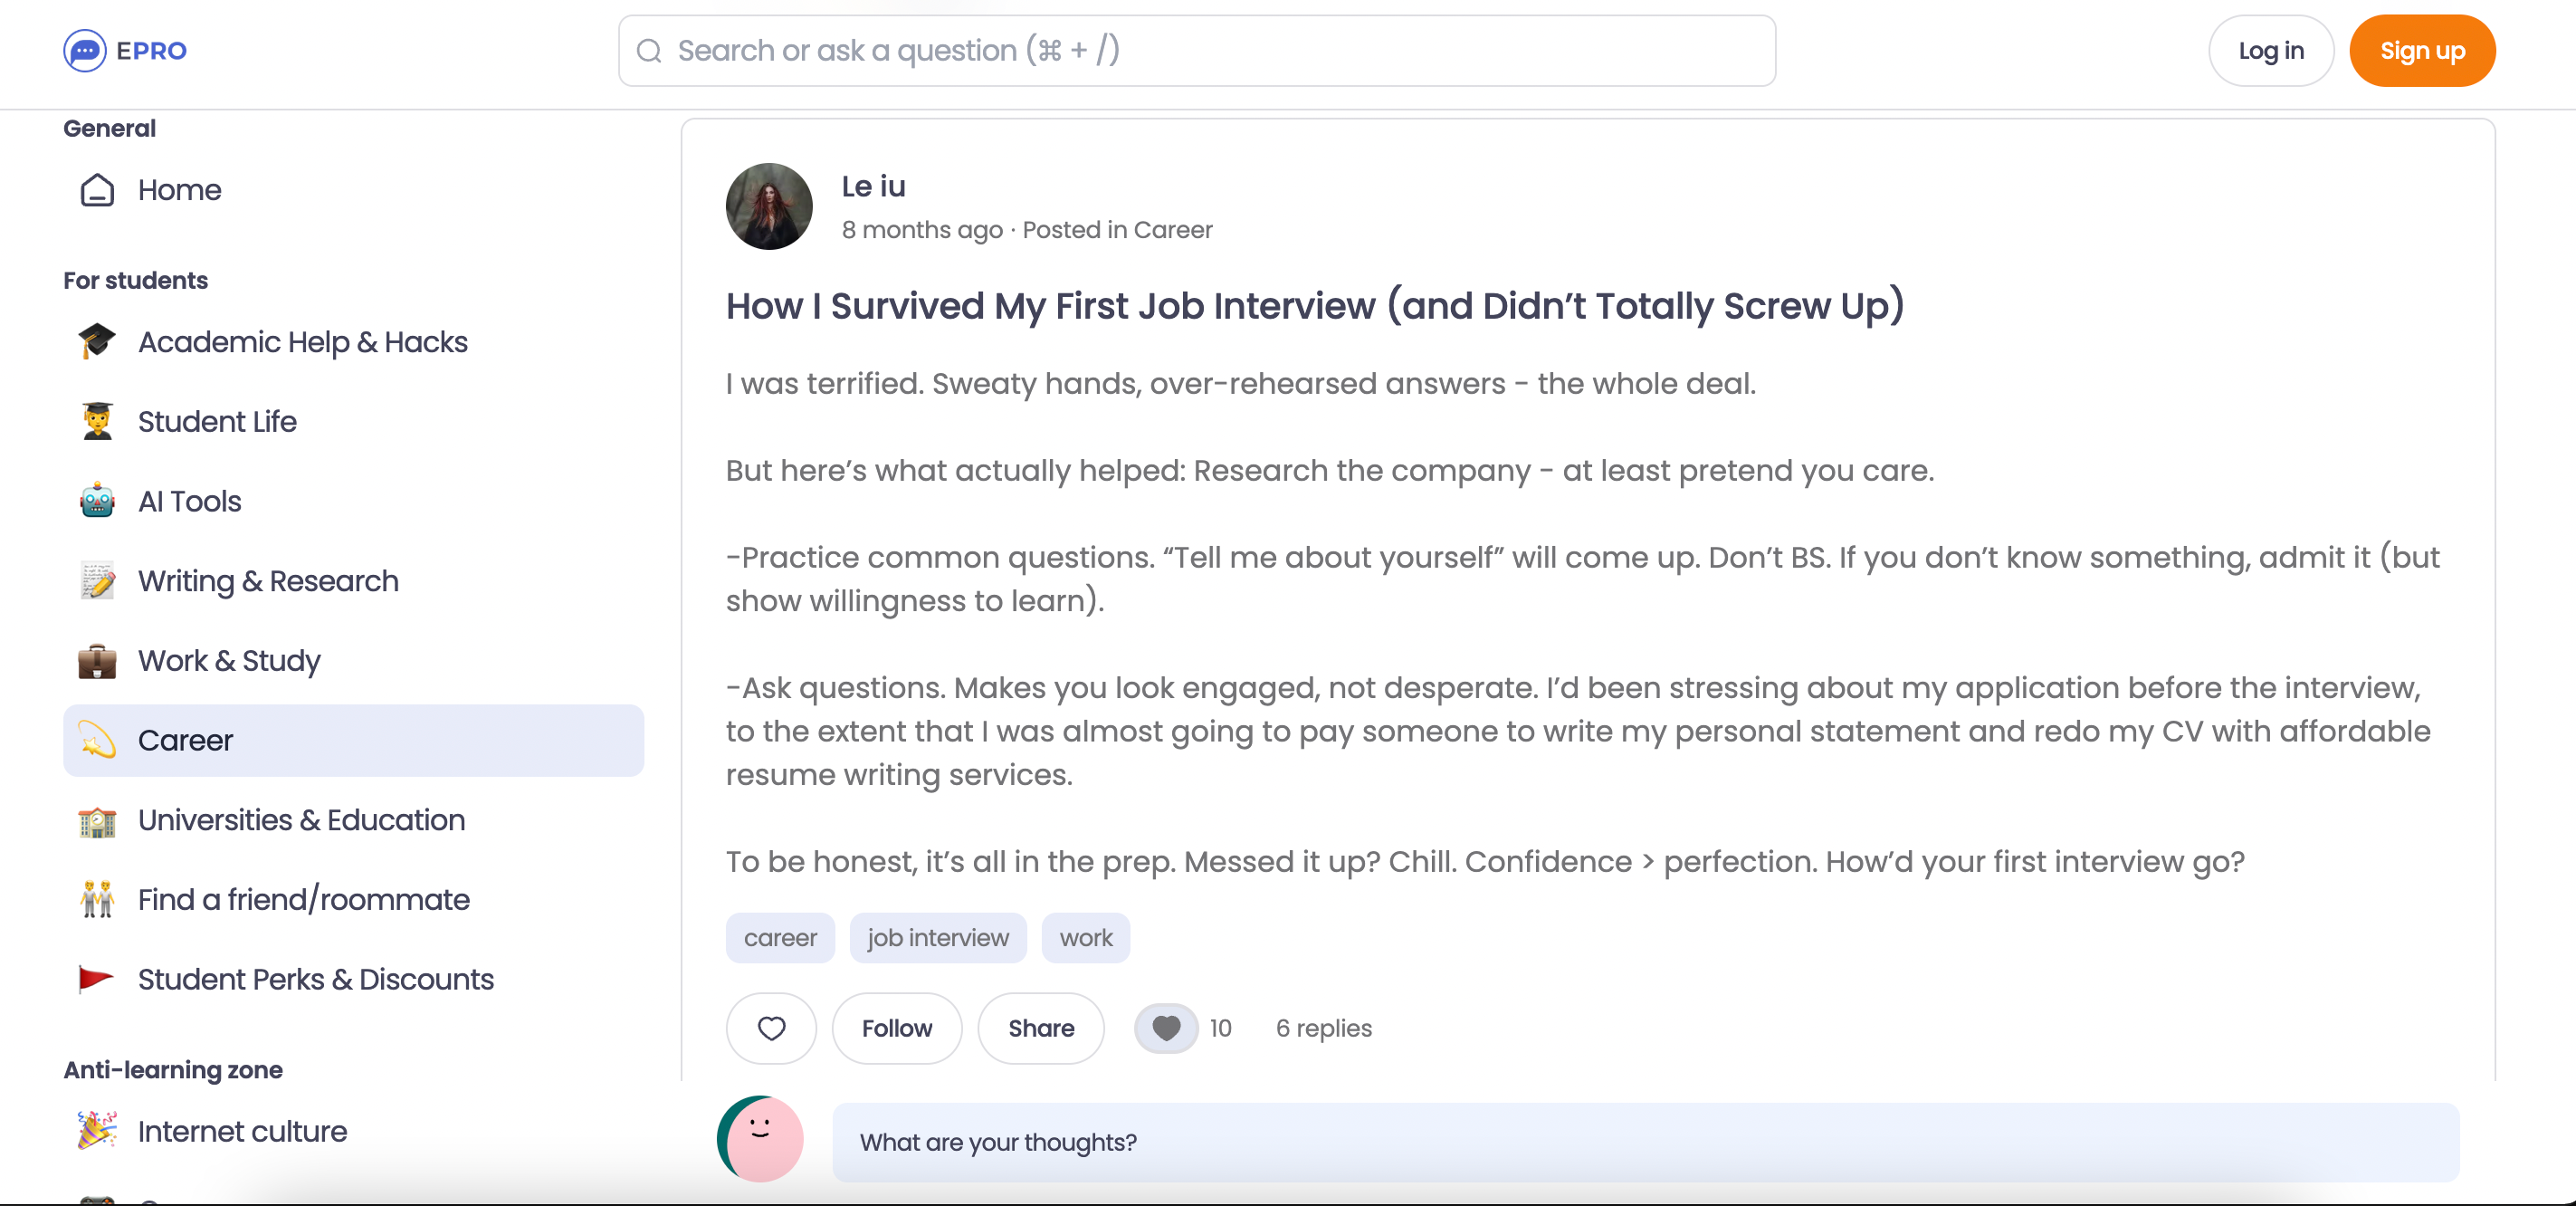Image resolution: width=2576 pixels, height=1206 pixels.
Task: Click the EPRO speech bubble logo
Action: [86, 50]
